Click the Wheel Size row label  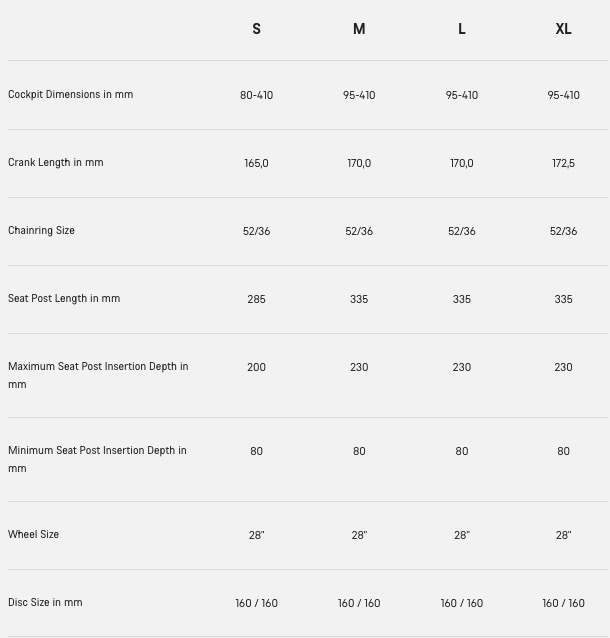click(33, 534)
